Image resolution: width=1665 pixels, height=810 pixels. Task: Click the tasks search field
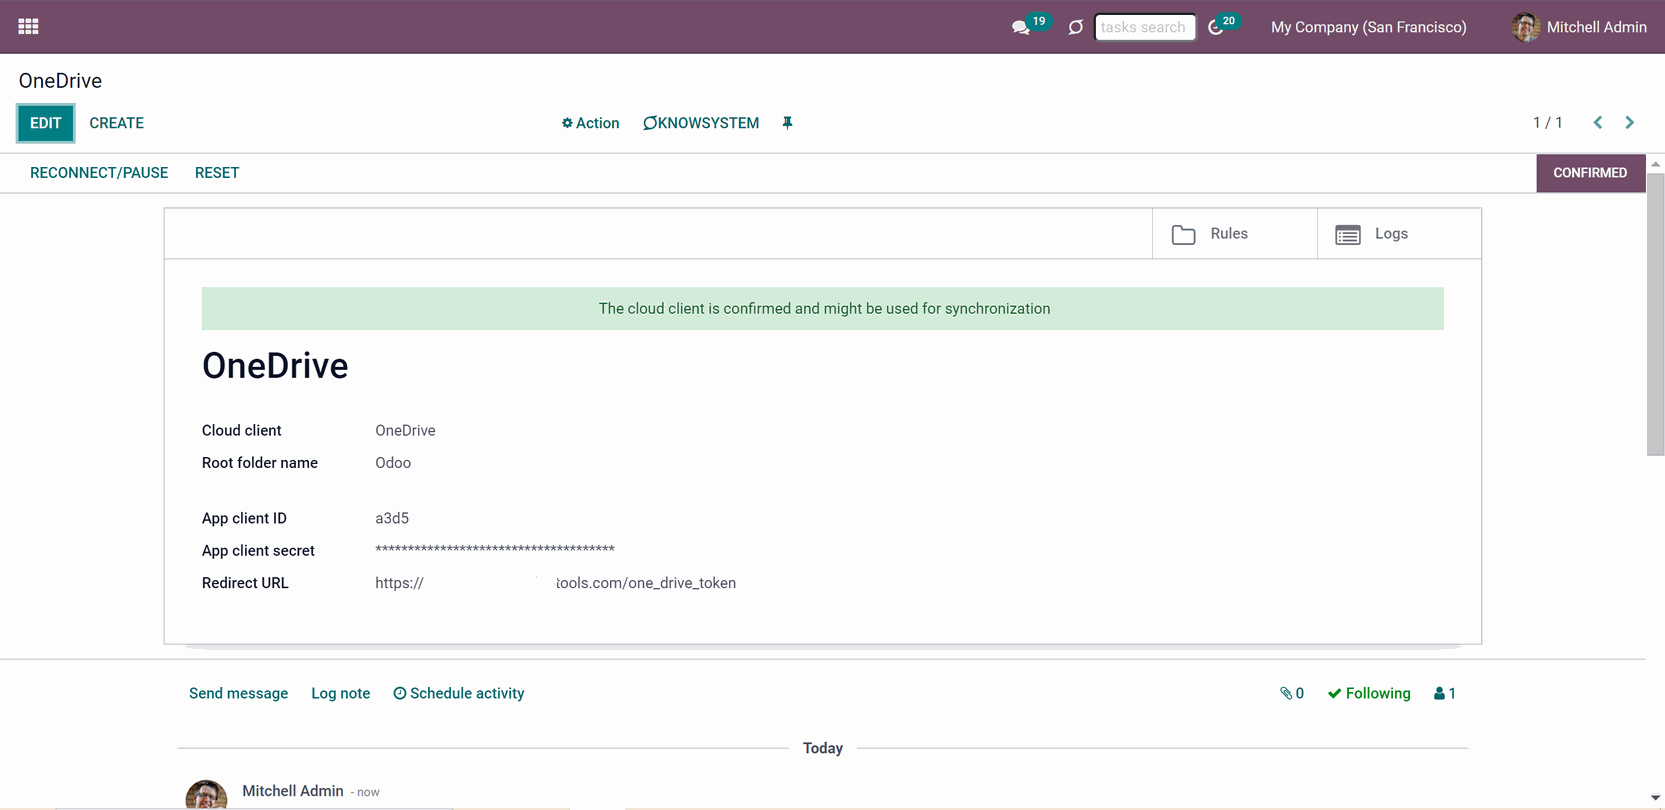click(1145, 27)
